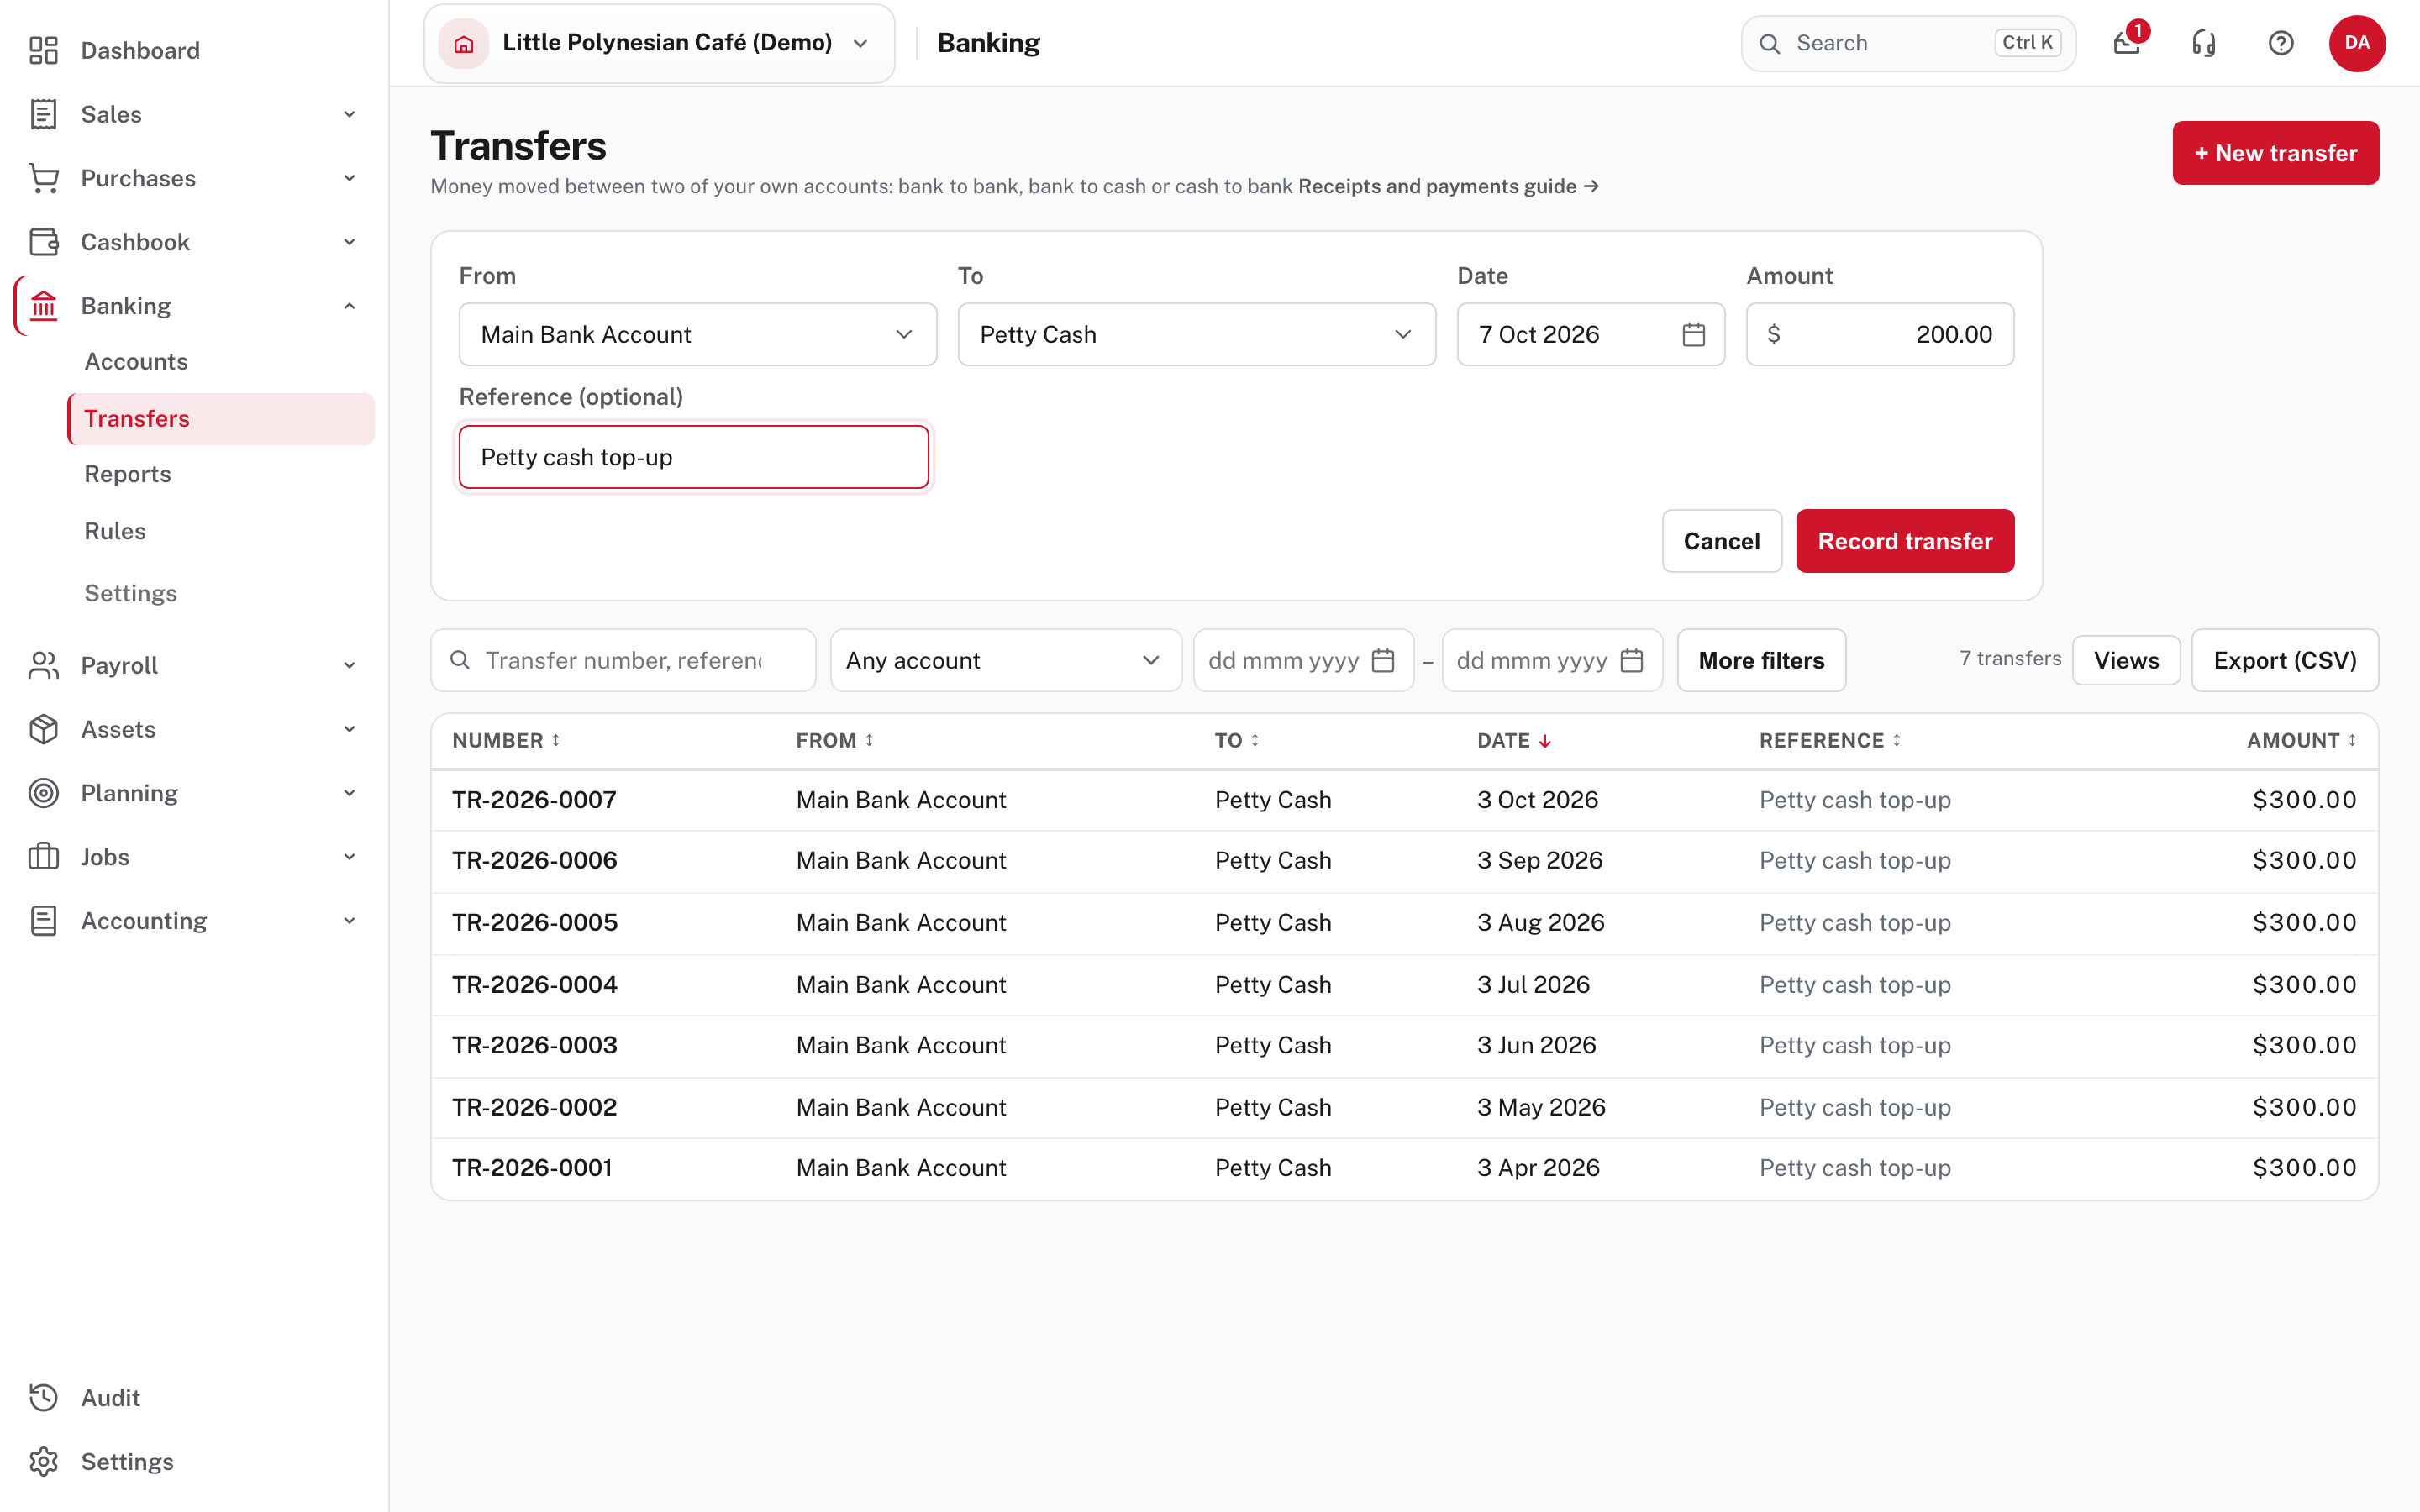Open the start date filter calendar icon
This screenshot has height=1512, width=2420.
pyautogui.click(x=1383, y=660)
